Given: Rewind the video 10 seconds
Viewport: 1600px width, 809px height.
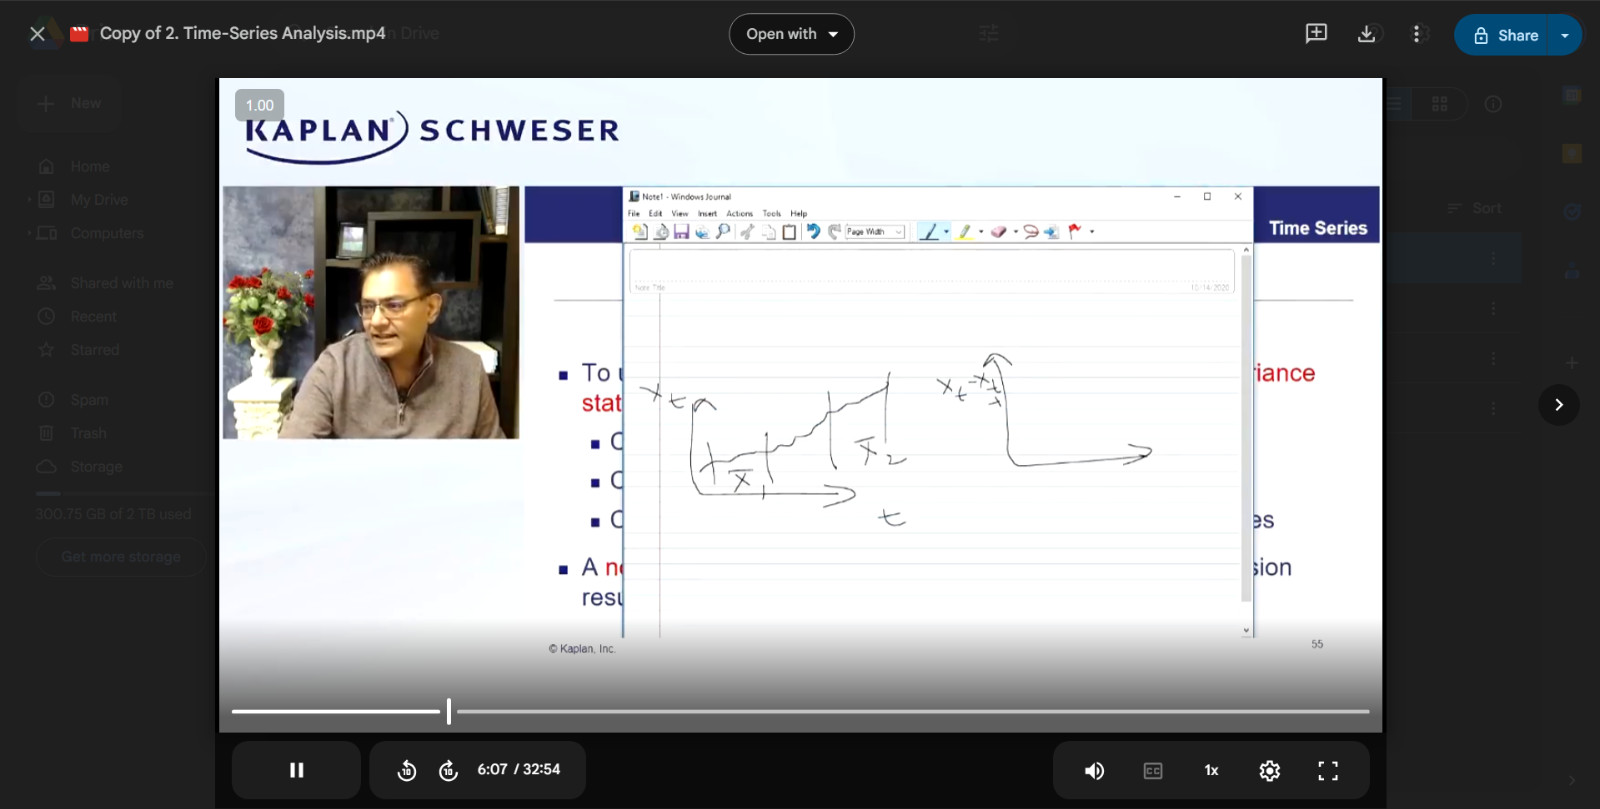Looking at the screenshot, I should 407,770.
